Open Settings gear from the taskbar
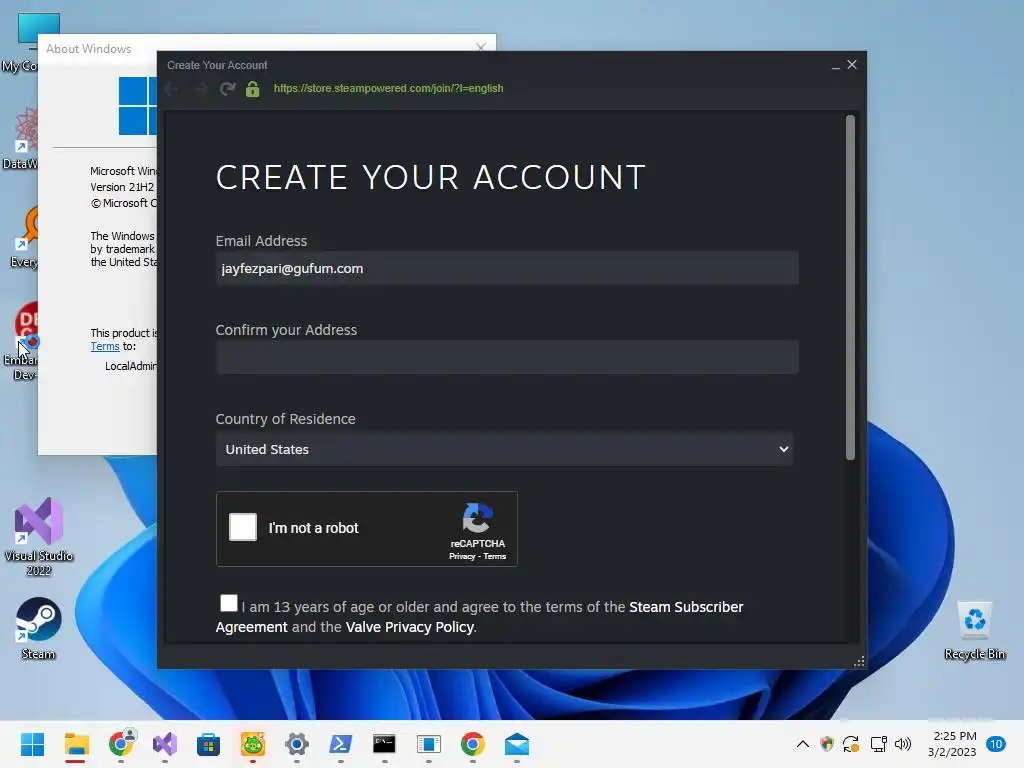Image resolution: width=1024 pixels, height=768 pixels. point(296,744)
